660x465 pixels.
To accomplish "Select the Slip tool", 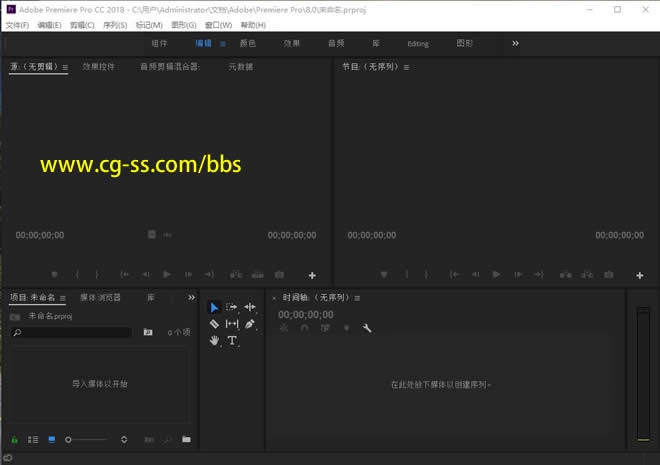I will 232,324.
